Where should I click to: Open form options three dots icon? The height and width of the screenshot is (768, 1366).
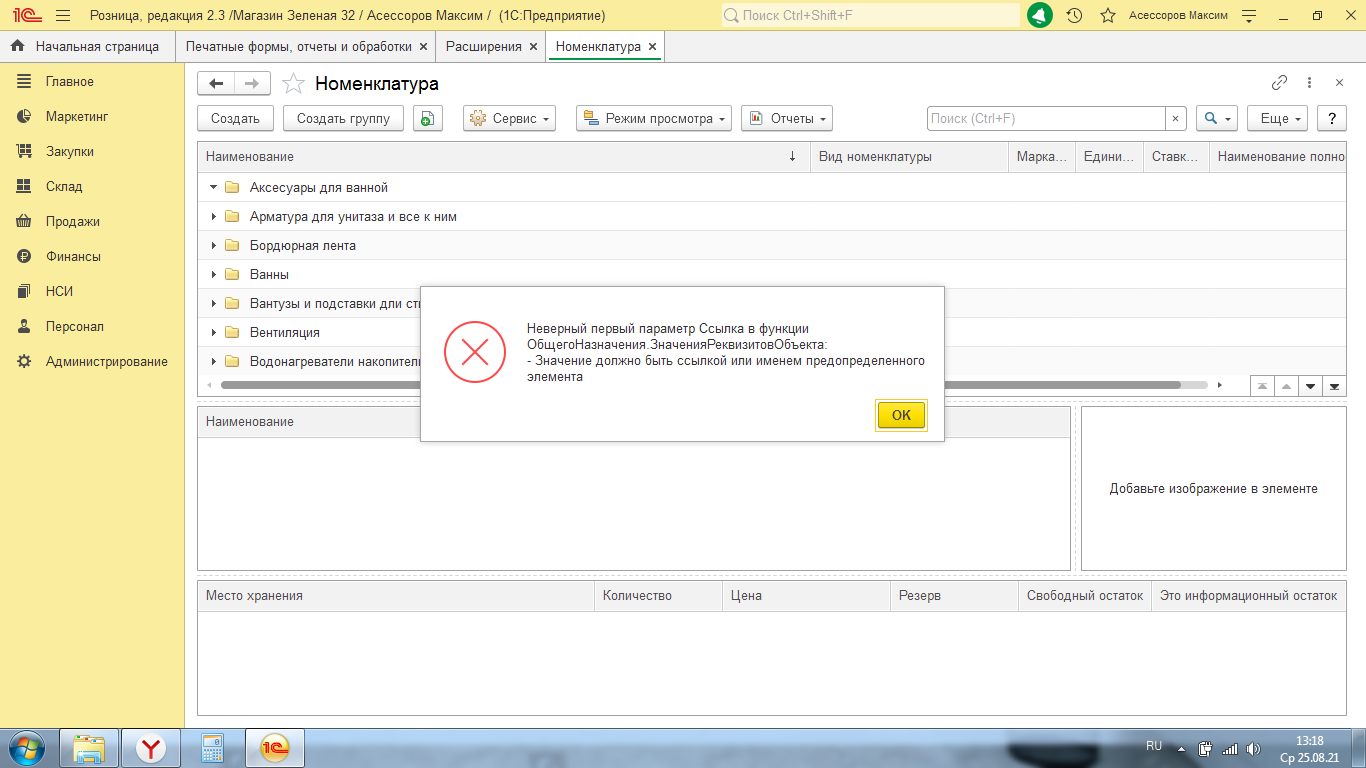(1310, 83)
